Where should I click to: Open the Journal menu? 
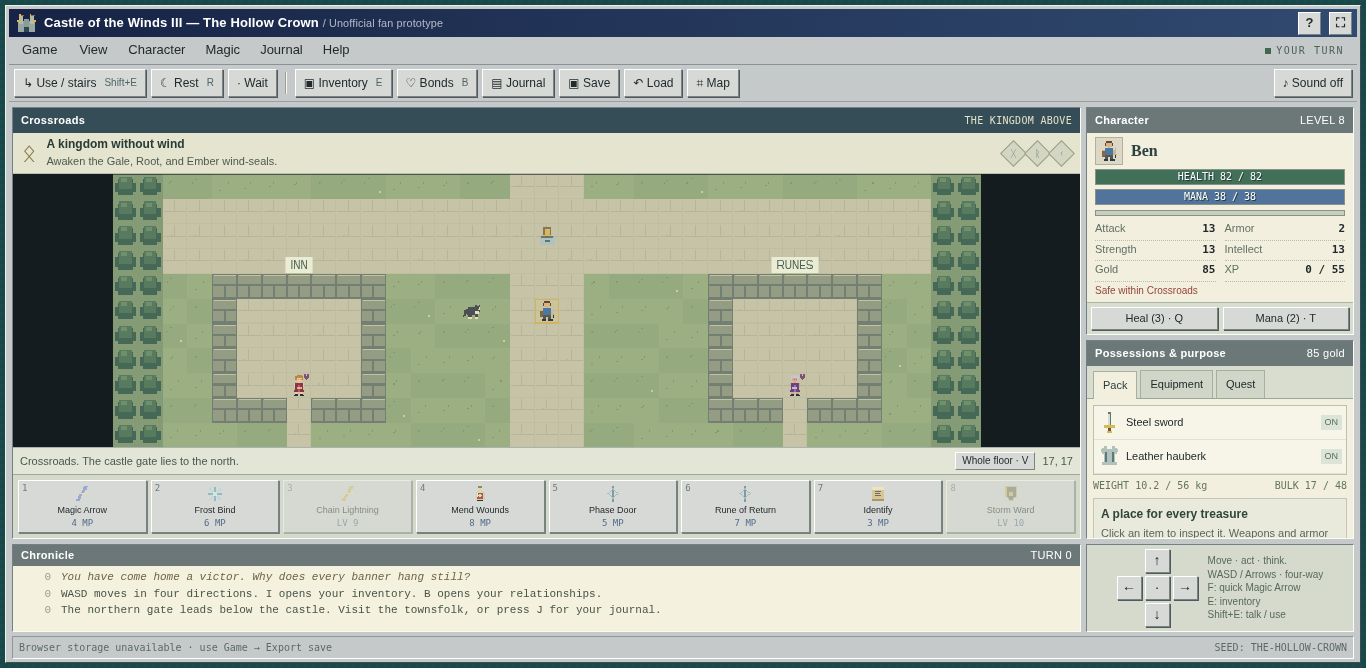[281, 50]
